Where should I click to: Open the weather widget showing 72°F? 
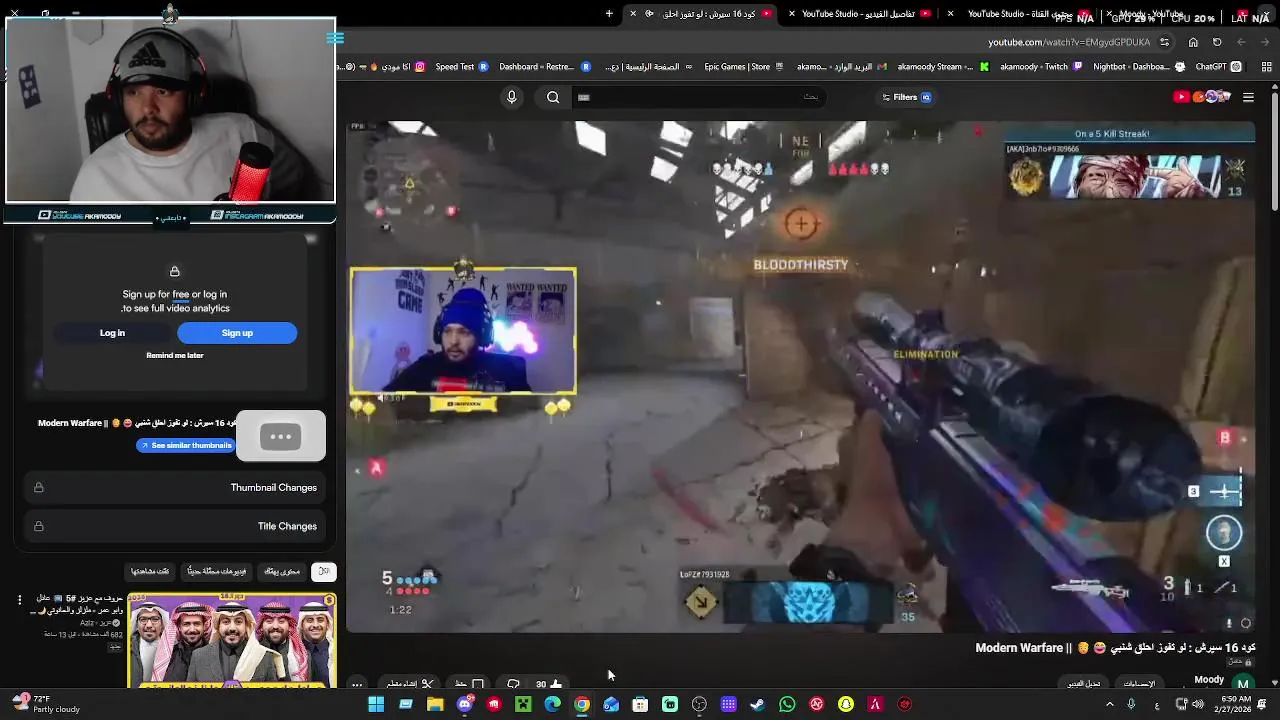(x=45, y=704)
